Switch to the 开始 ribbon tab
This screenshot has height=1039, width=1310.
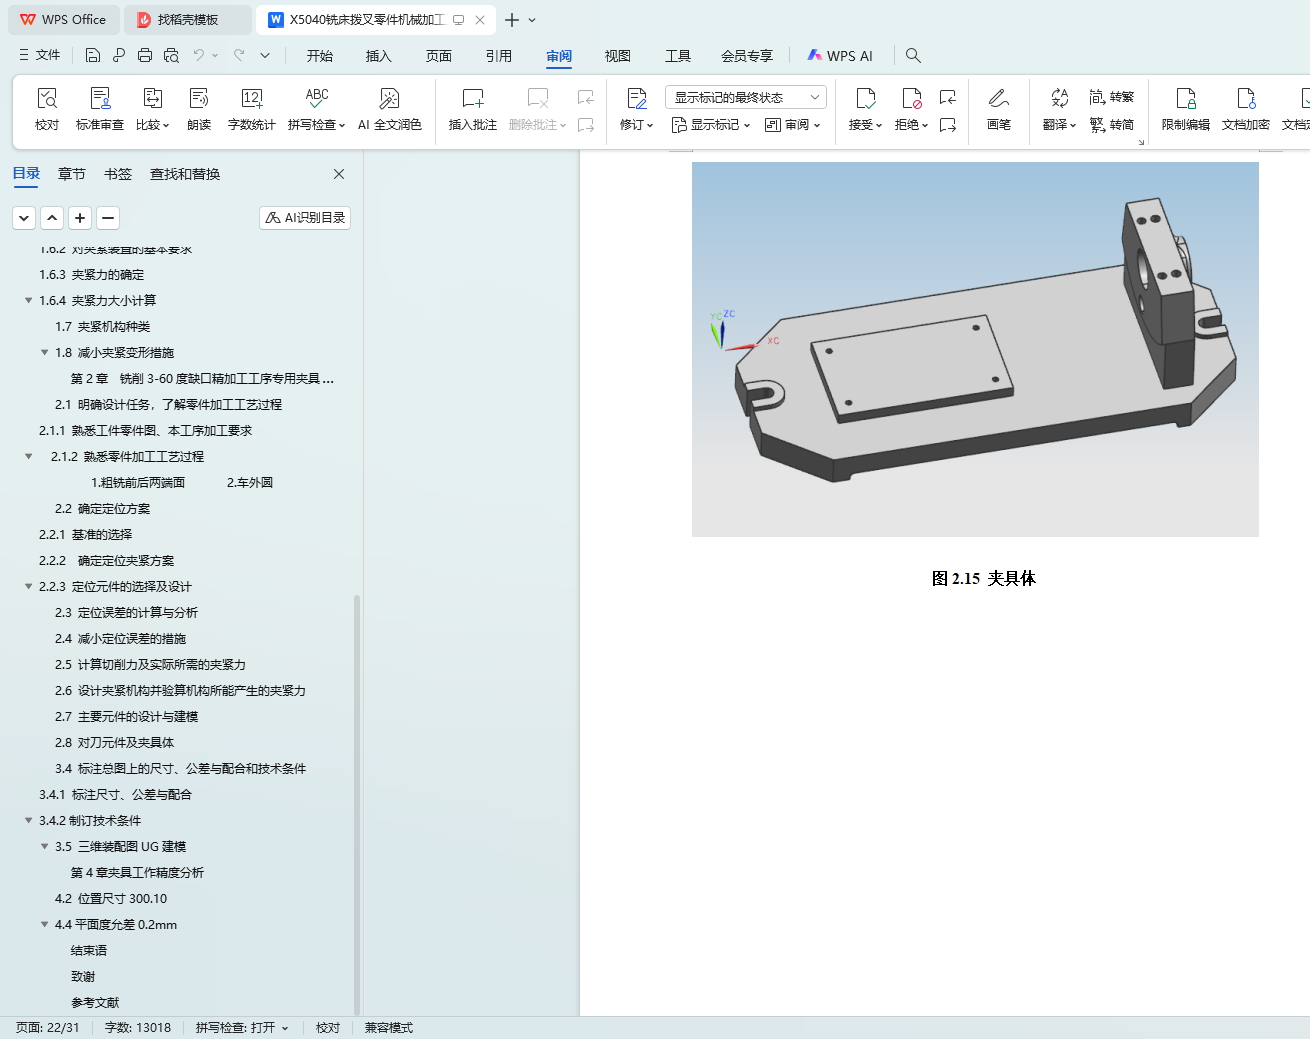click(320, 56)
